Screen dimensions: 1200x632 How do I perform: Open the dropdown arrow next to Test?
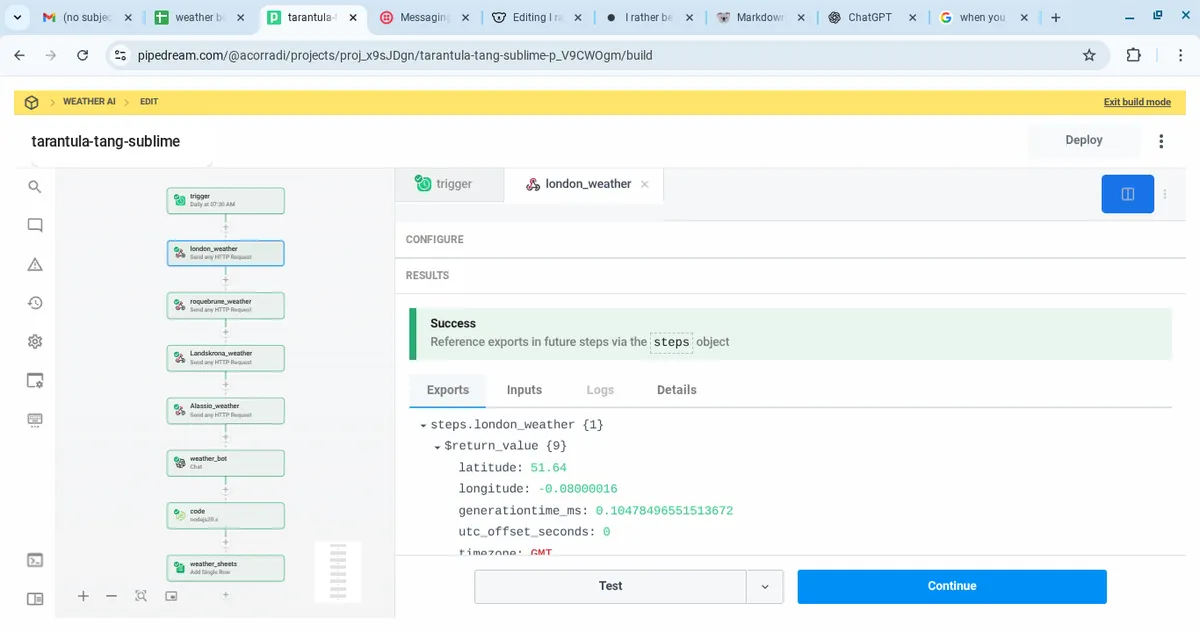[765, 587]
